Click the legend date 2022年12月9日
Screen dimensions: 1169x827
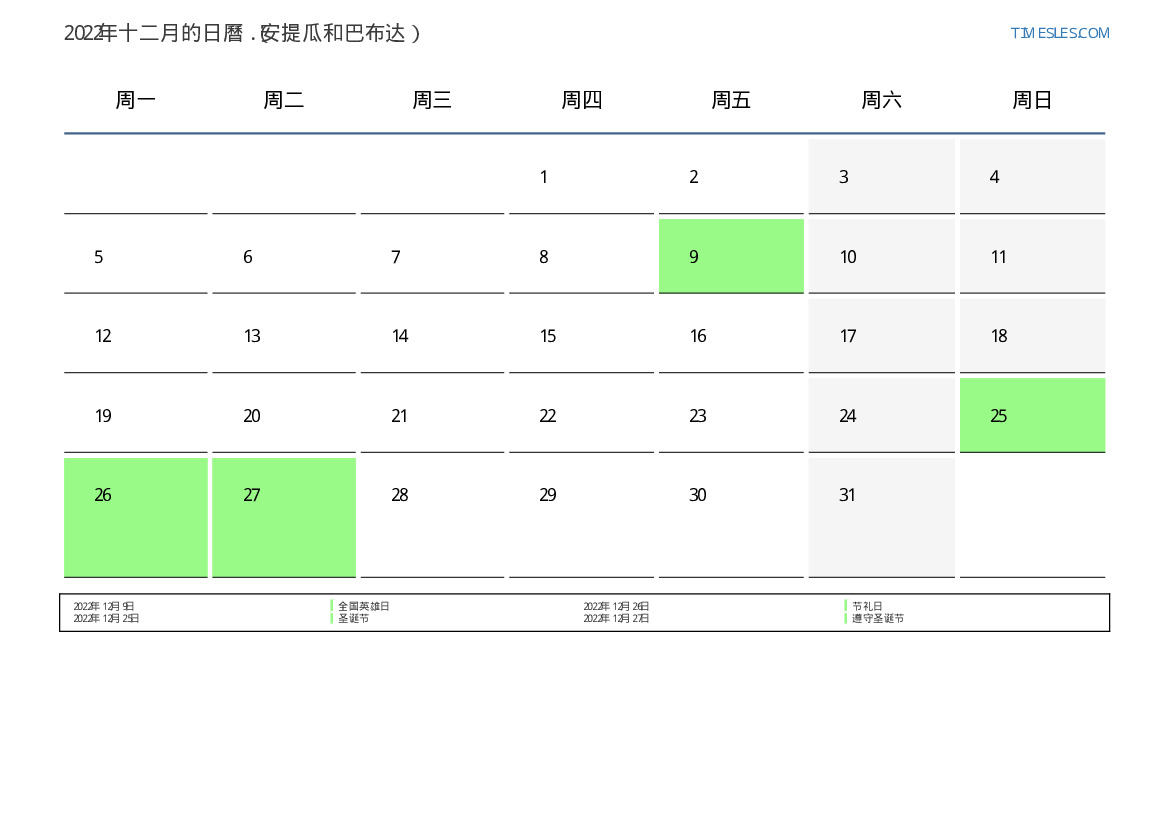[x=104, y=606]
